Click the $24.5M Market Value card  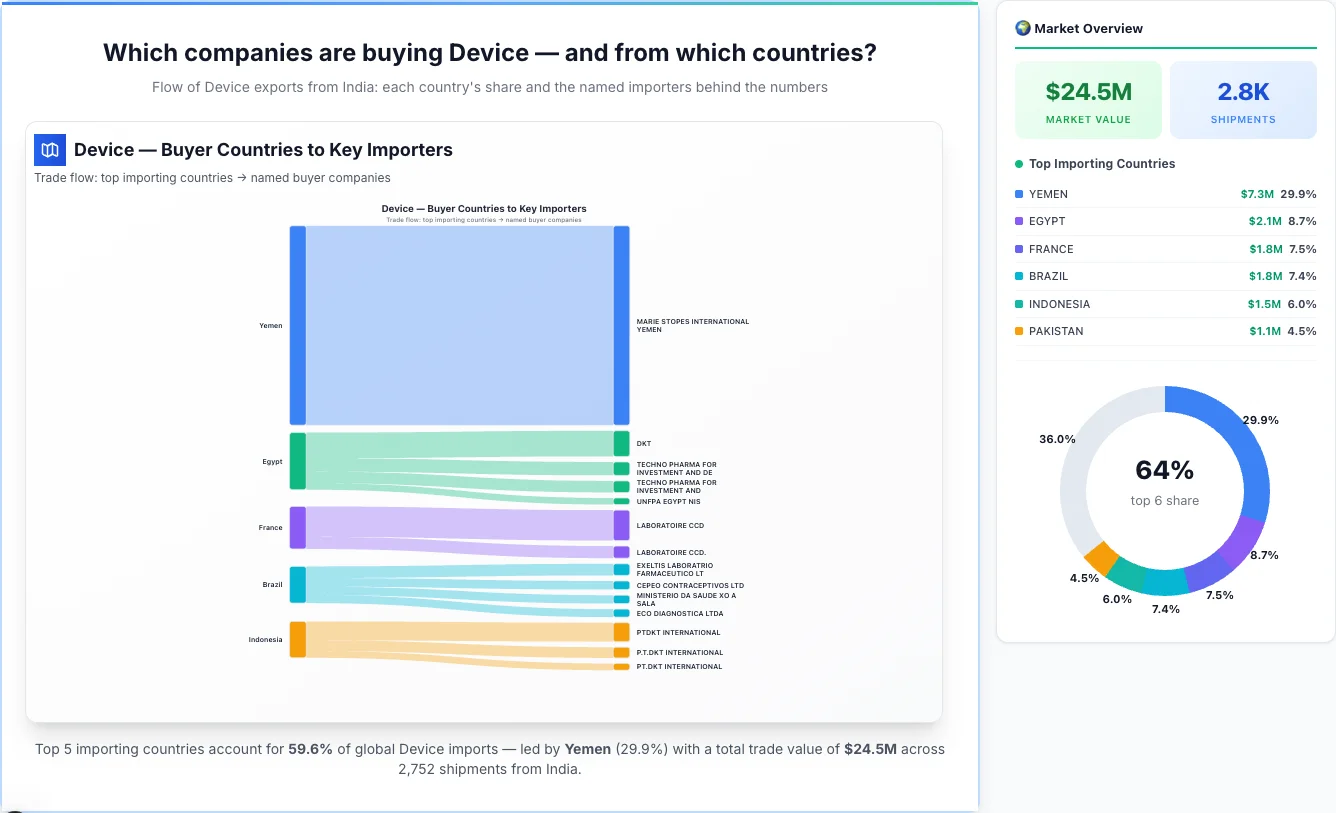tap(1088, 99)
